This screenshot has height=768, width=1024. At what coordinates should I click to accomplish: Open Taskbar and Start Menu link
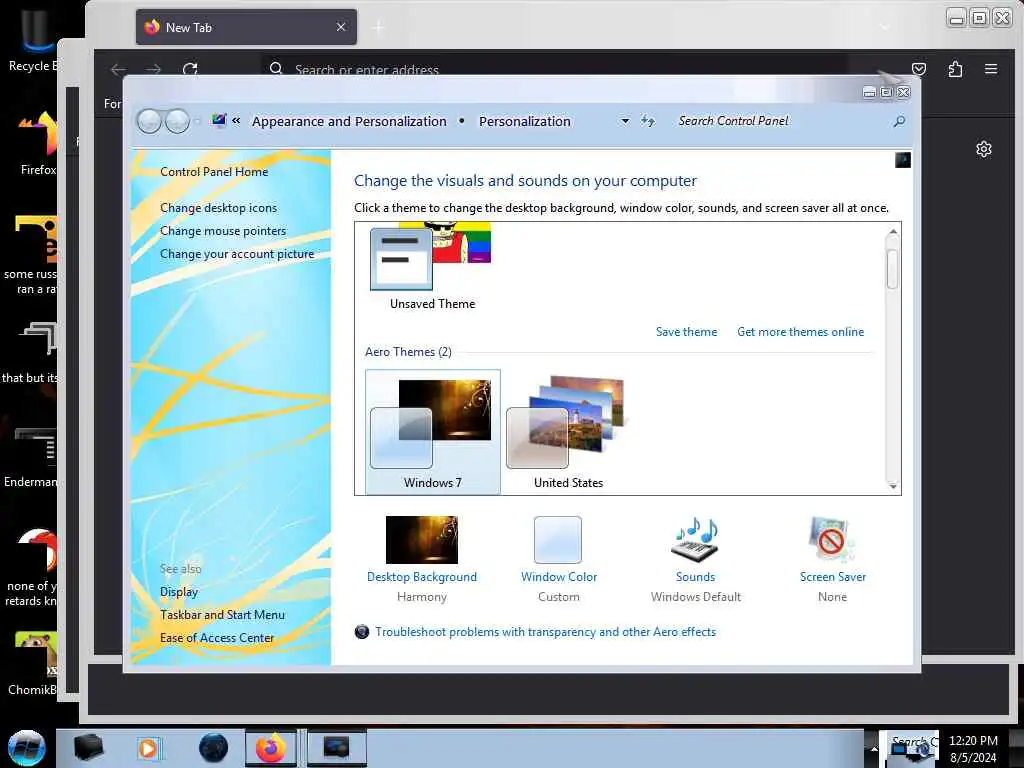click(x=222, y=615)
